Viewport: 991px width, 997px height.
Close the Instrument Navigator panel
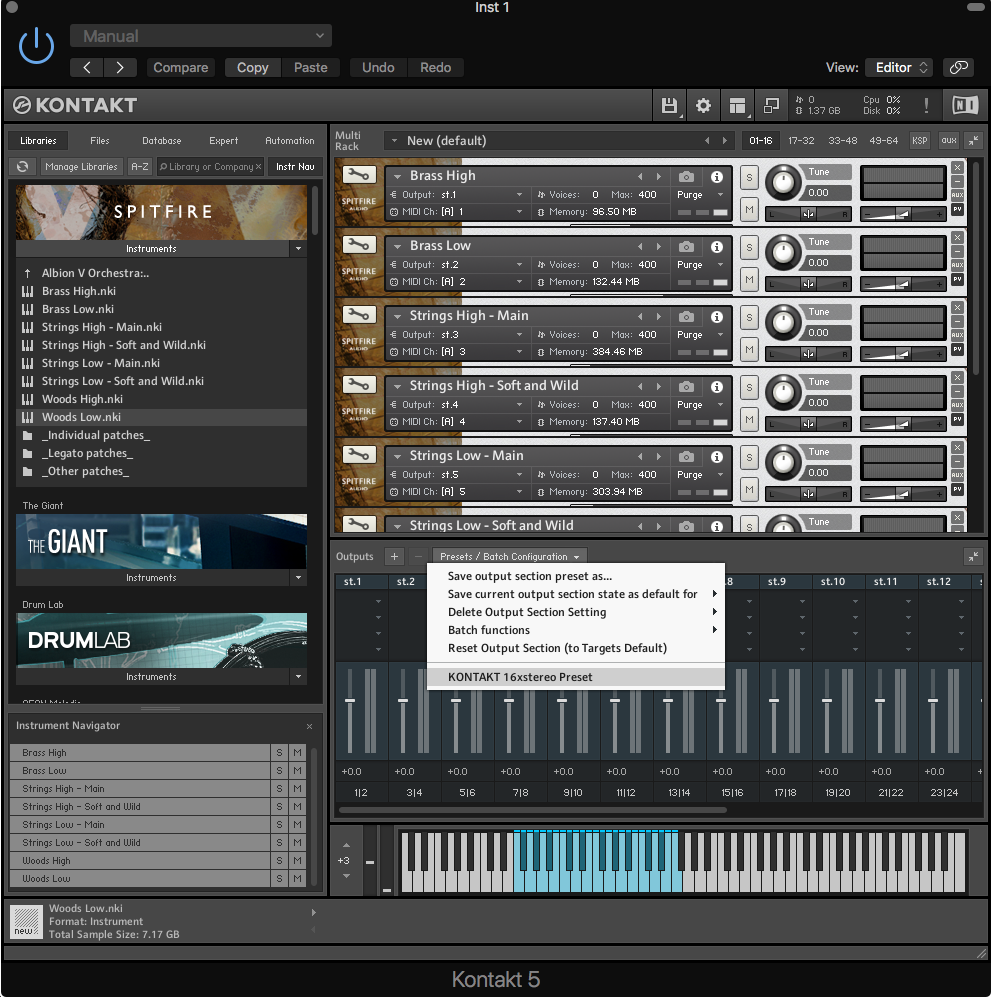310,726
